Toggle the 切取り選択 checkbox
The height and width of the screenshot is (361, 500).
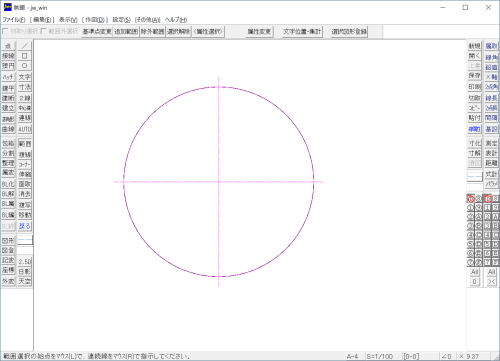[20, 31]
